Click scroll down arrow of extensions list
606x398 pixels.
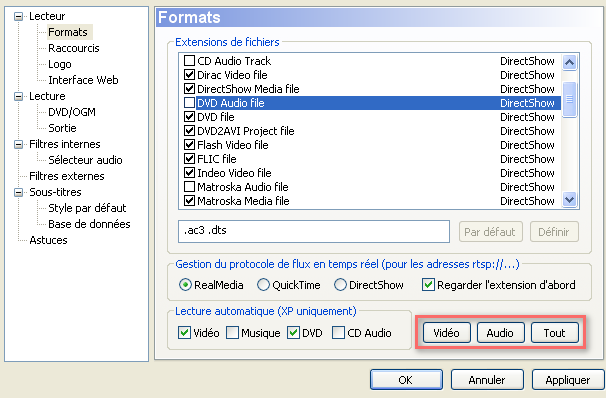(x=569, y=200)
